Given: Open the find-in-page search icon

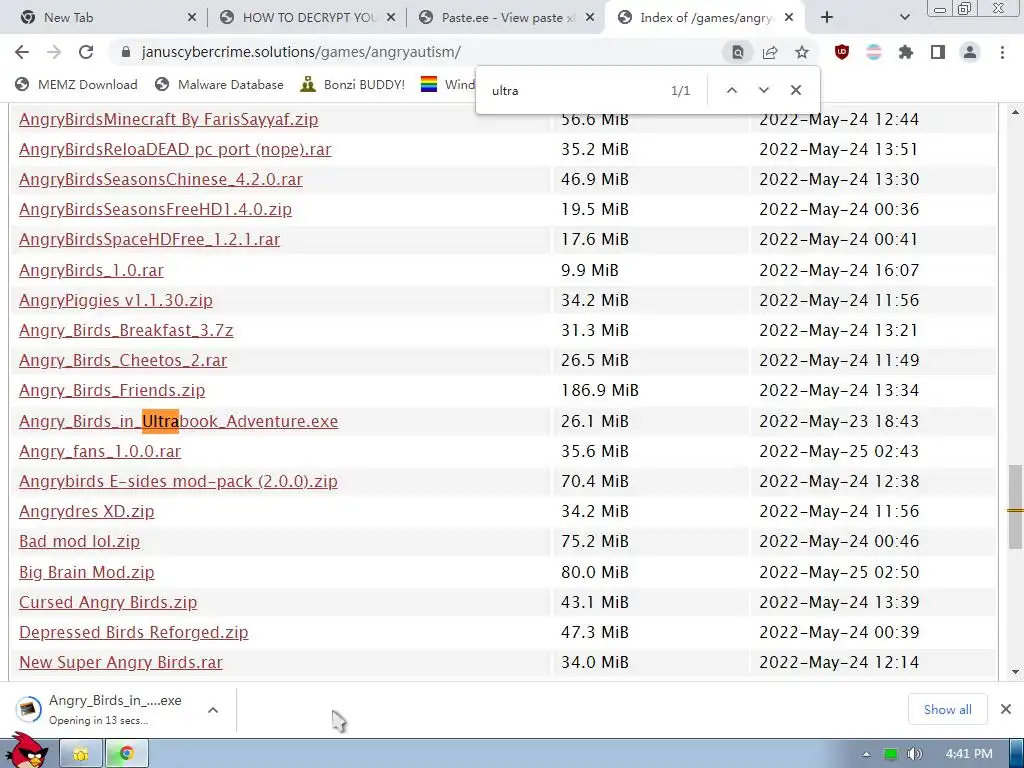Looking at the screenshot, I should click(738, 52).
